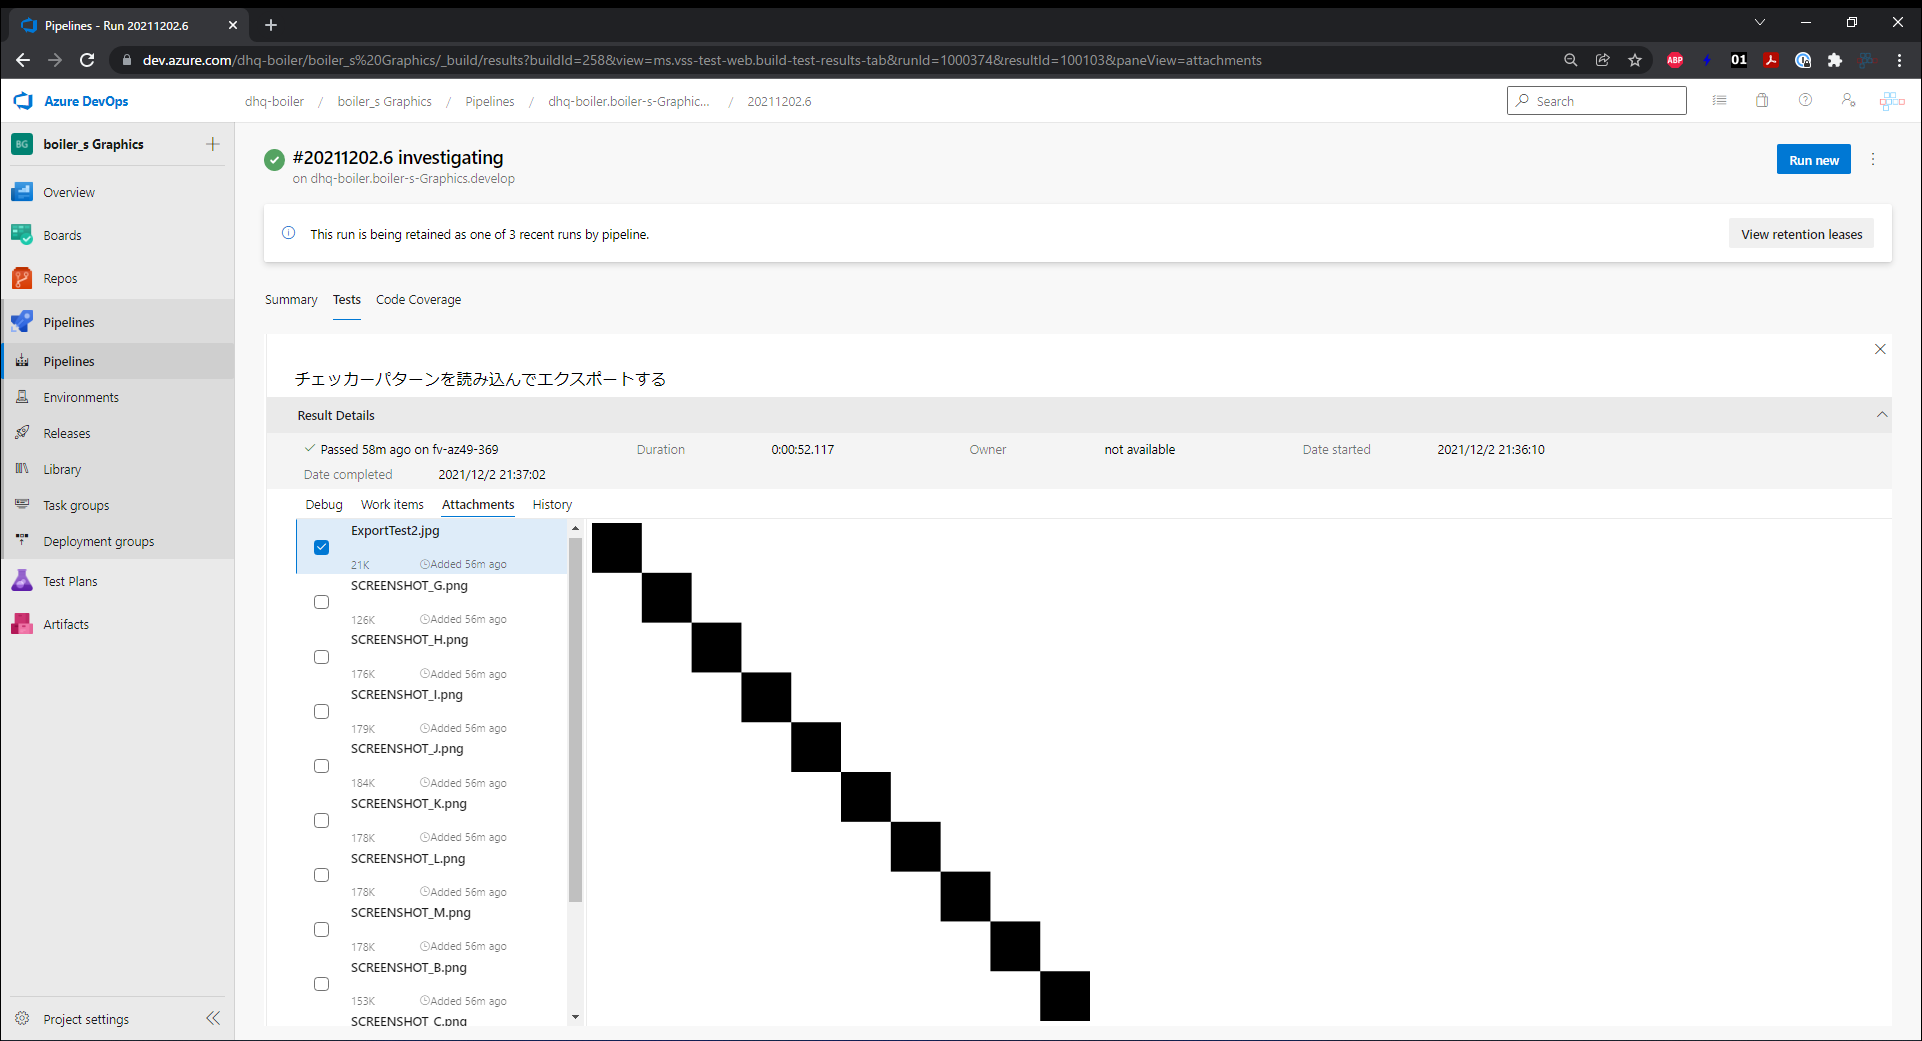
Task: Open a new browser tab
Action: tap(271, 25)
